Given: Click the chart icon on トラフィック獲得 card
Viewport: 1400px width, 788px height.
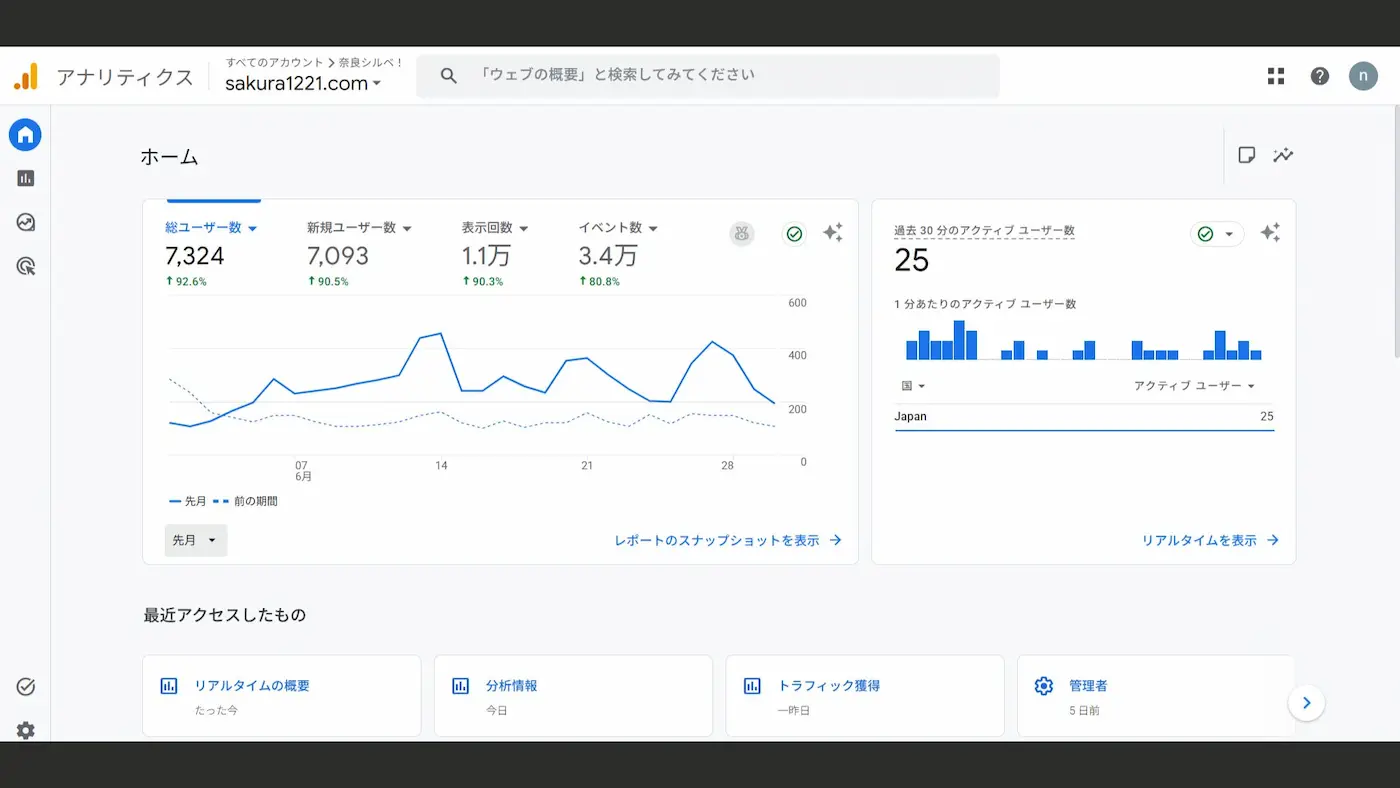Looking at the screenshot, I should coord(752,686).
